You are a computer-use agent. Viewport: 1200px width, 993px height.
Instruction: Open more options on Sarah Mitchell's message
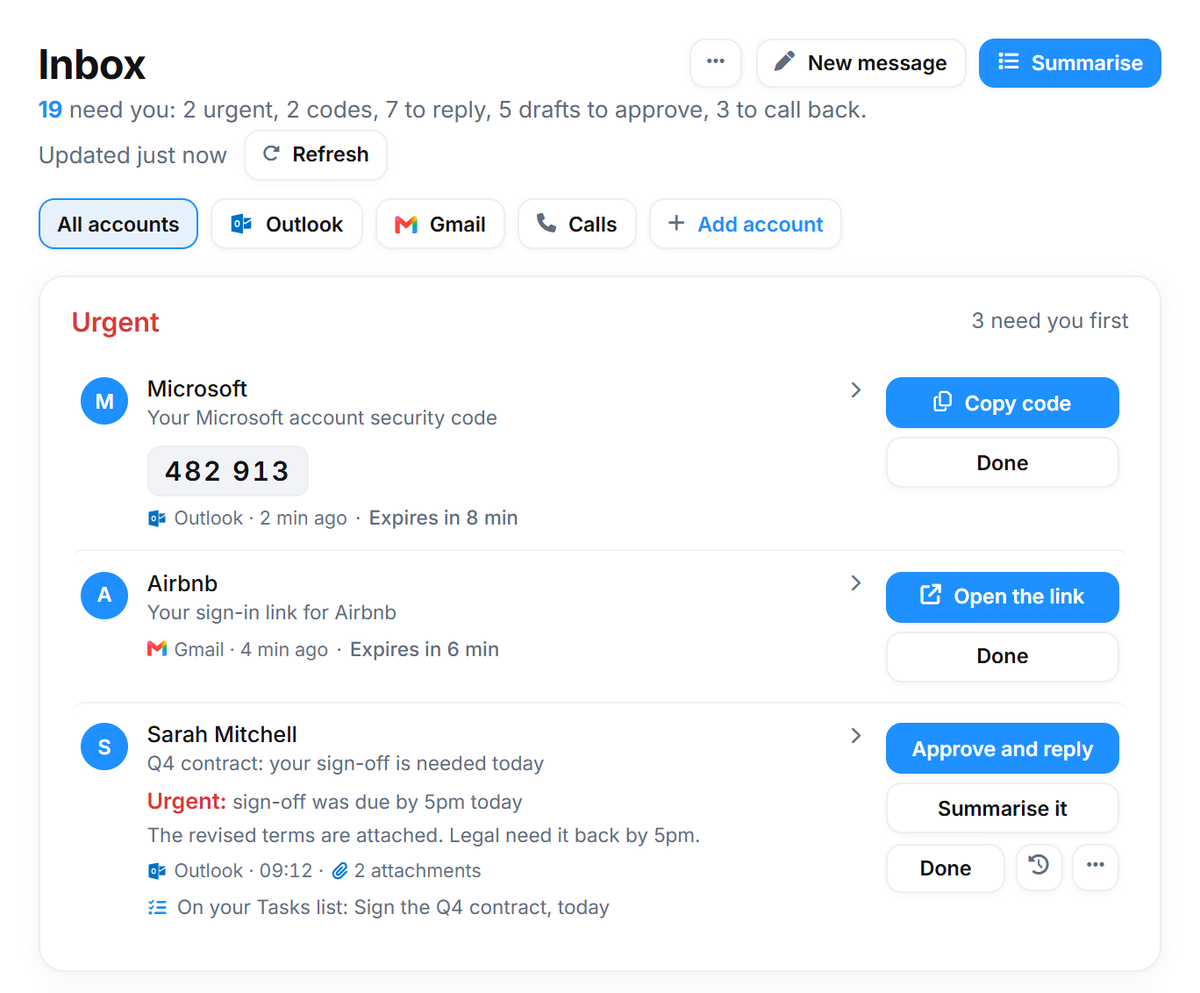(x=1095, y=867)
